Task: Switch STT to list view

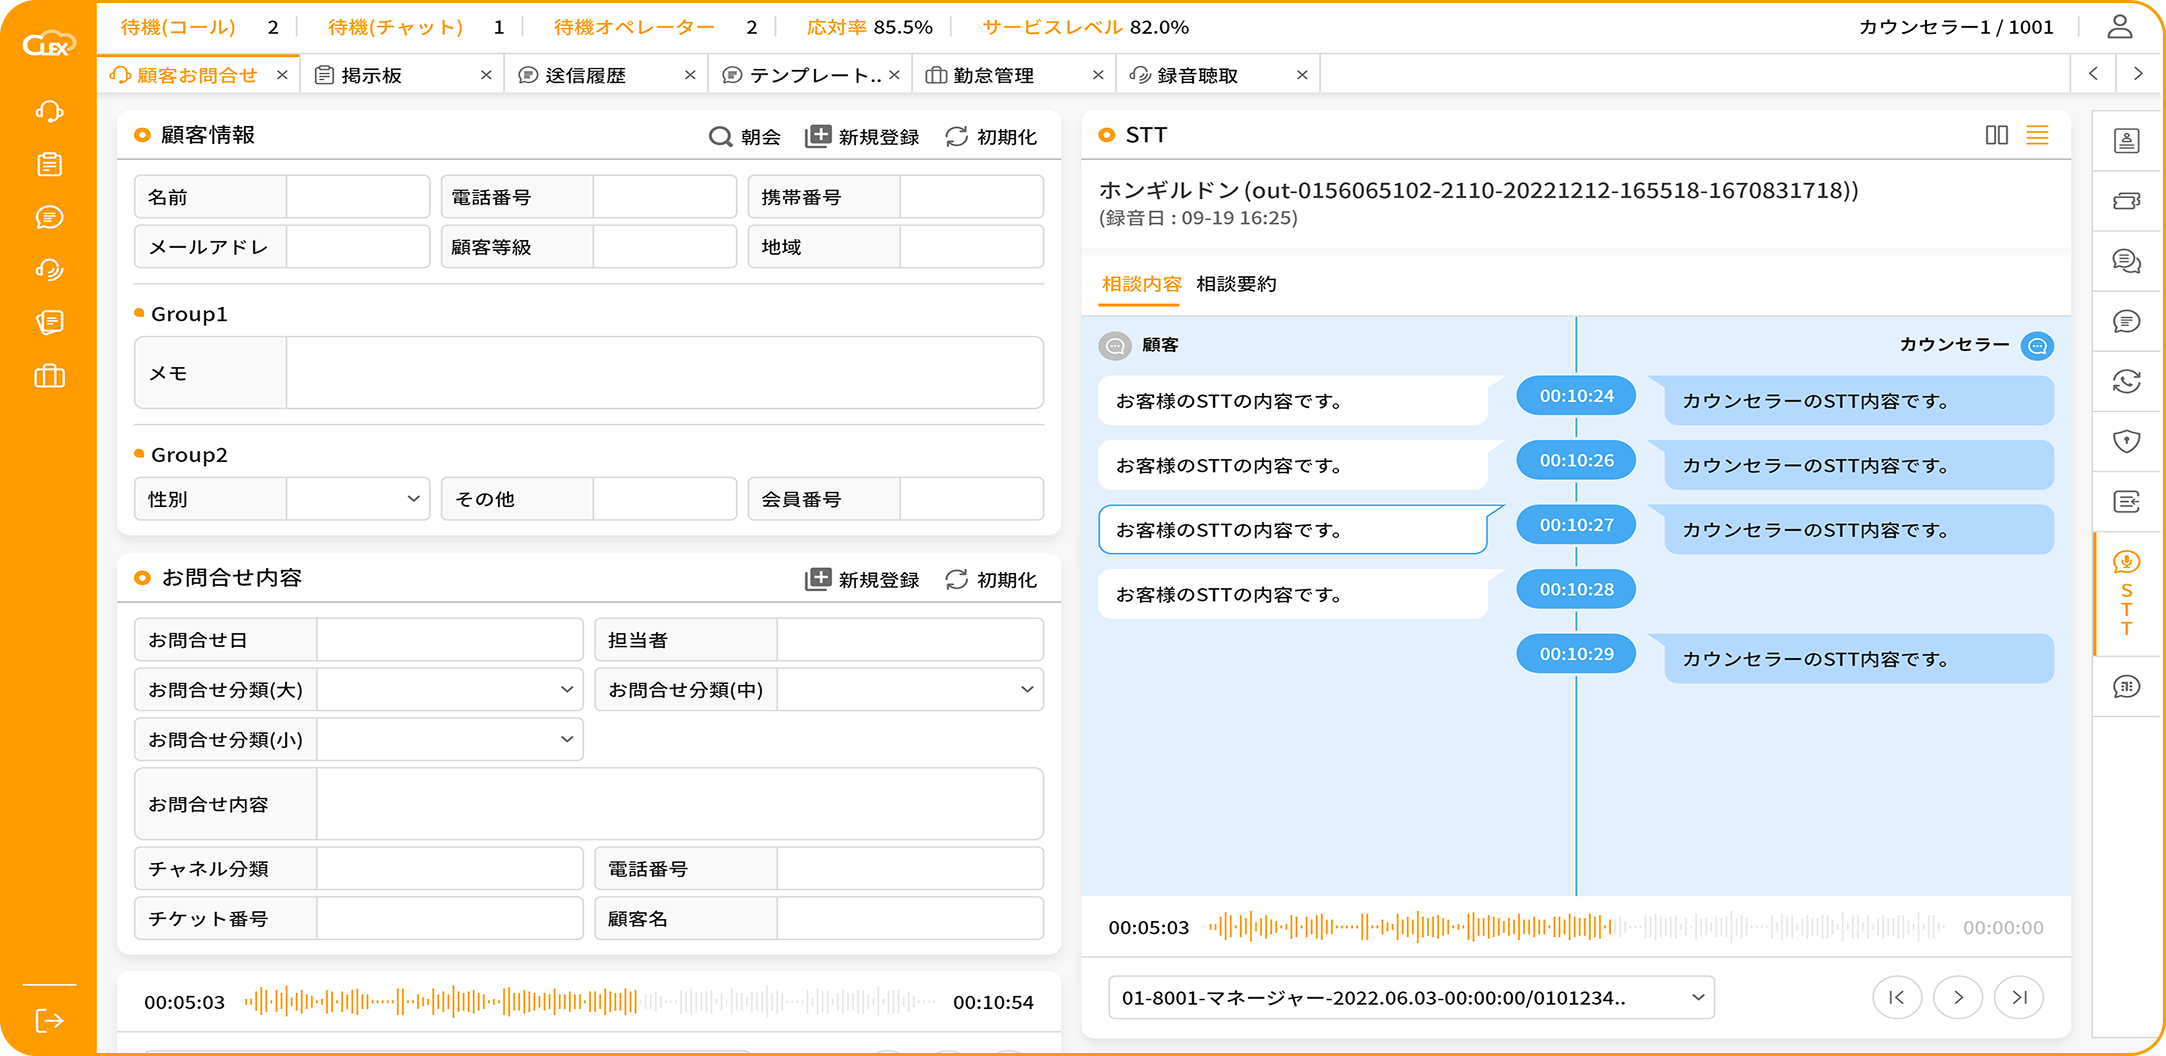Action: (x=2037, y=135)
